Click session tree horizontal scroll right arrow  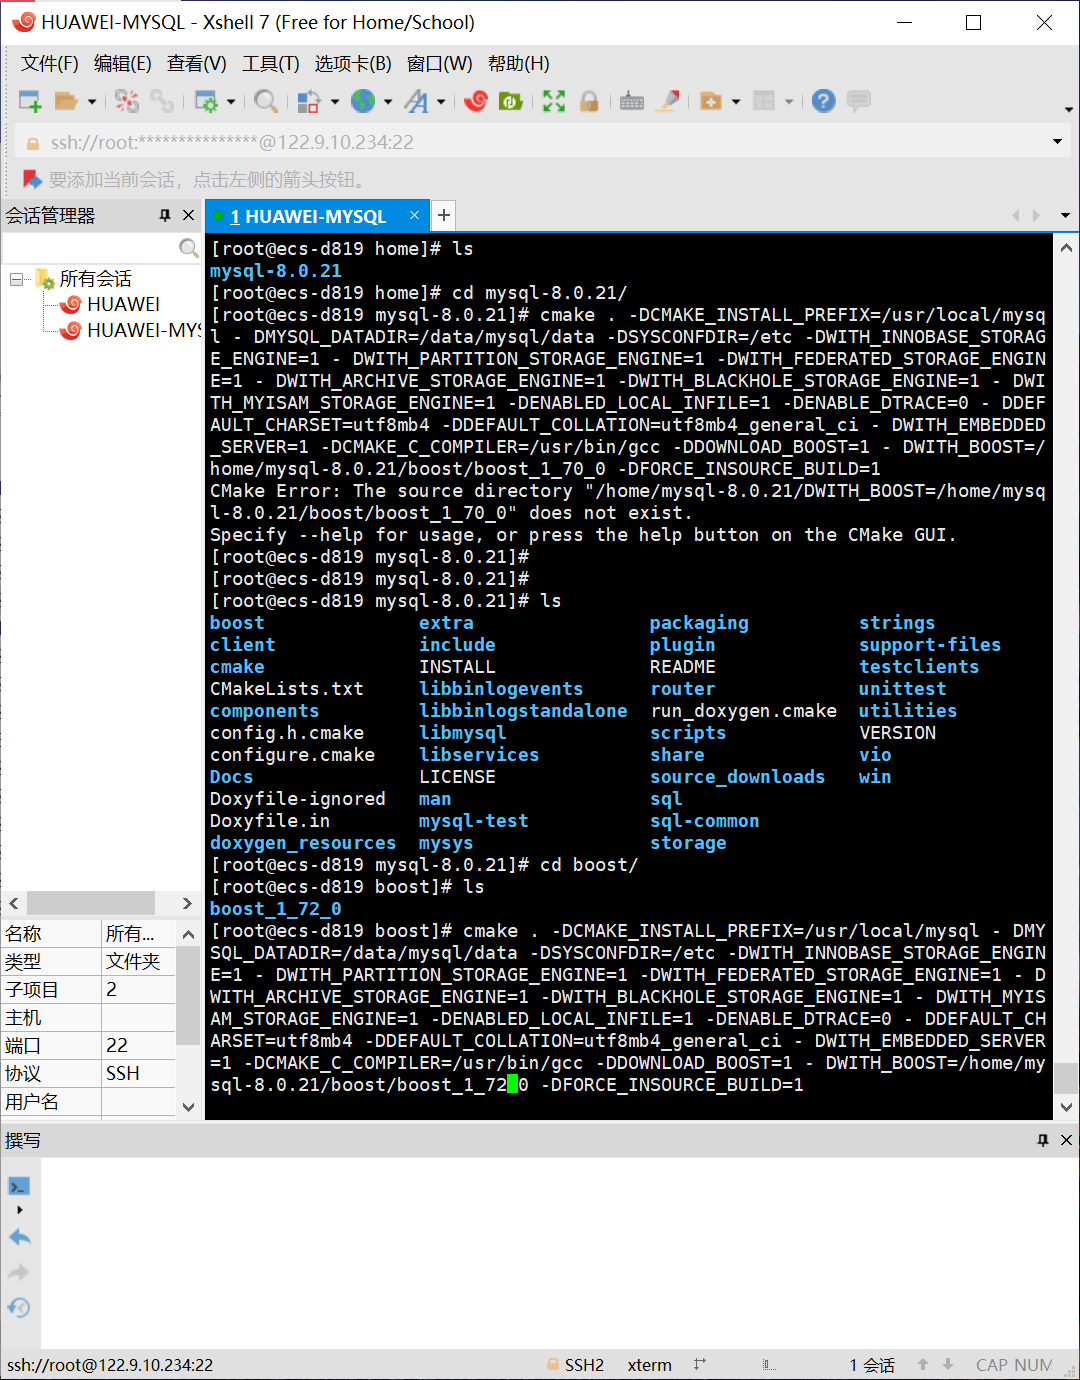(x=187, y=903)
